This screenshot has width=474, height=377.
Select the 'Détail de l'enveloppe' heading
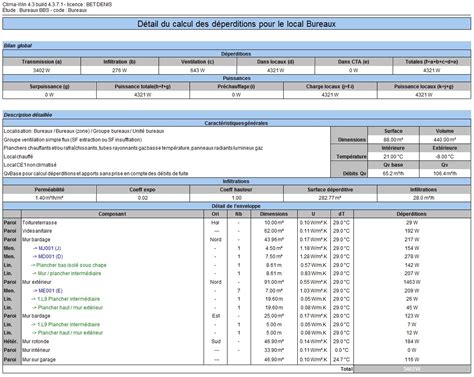236,206
